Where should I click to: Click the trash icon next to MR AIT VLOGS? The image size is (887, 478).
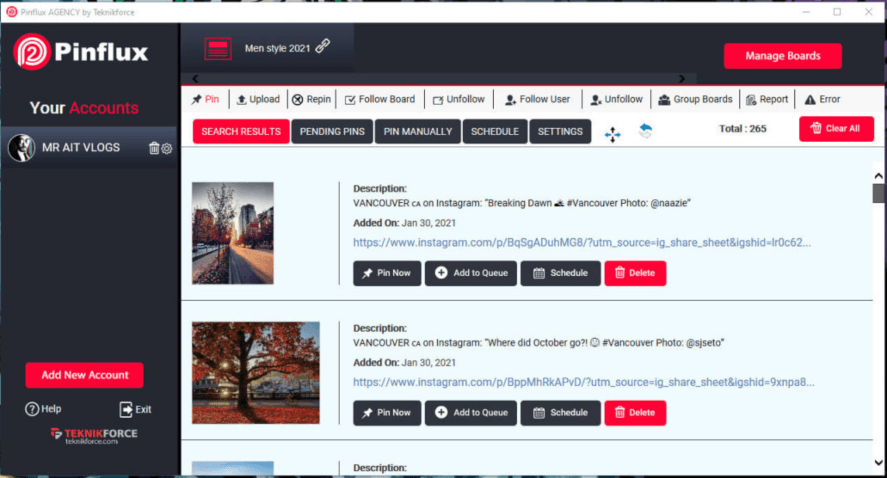pyautogui.click(x=154, y=148)
